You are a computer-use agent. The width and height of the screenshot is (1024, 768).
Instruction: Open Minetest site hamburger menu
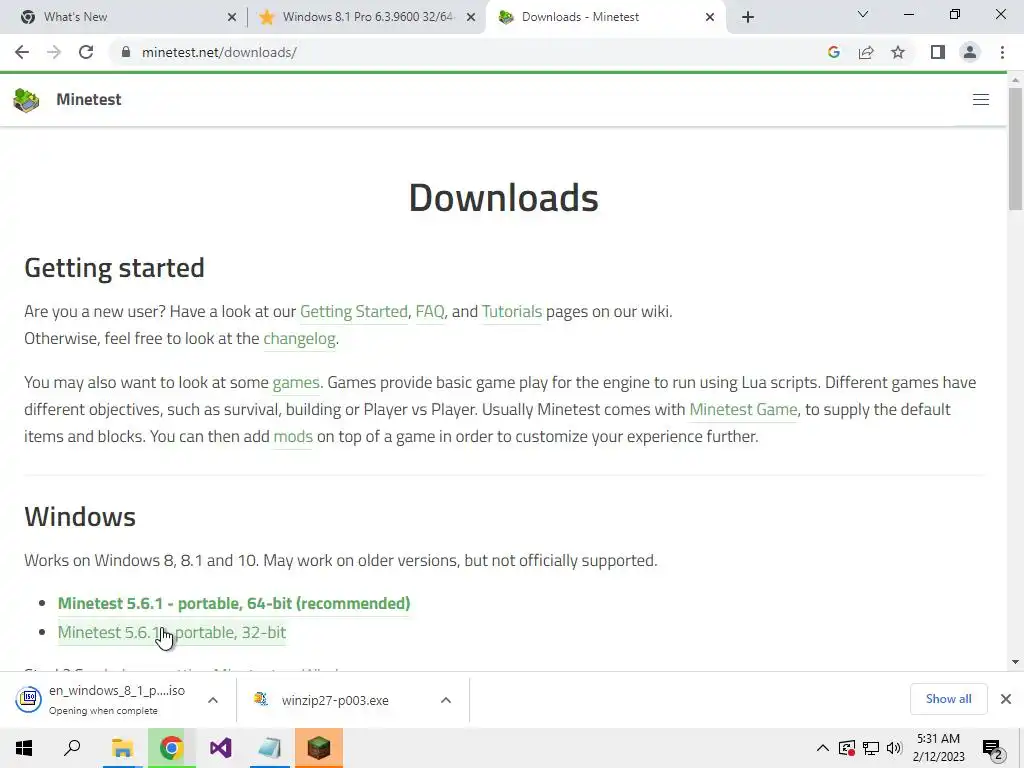(980, 99)
